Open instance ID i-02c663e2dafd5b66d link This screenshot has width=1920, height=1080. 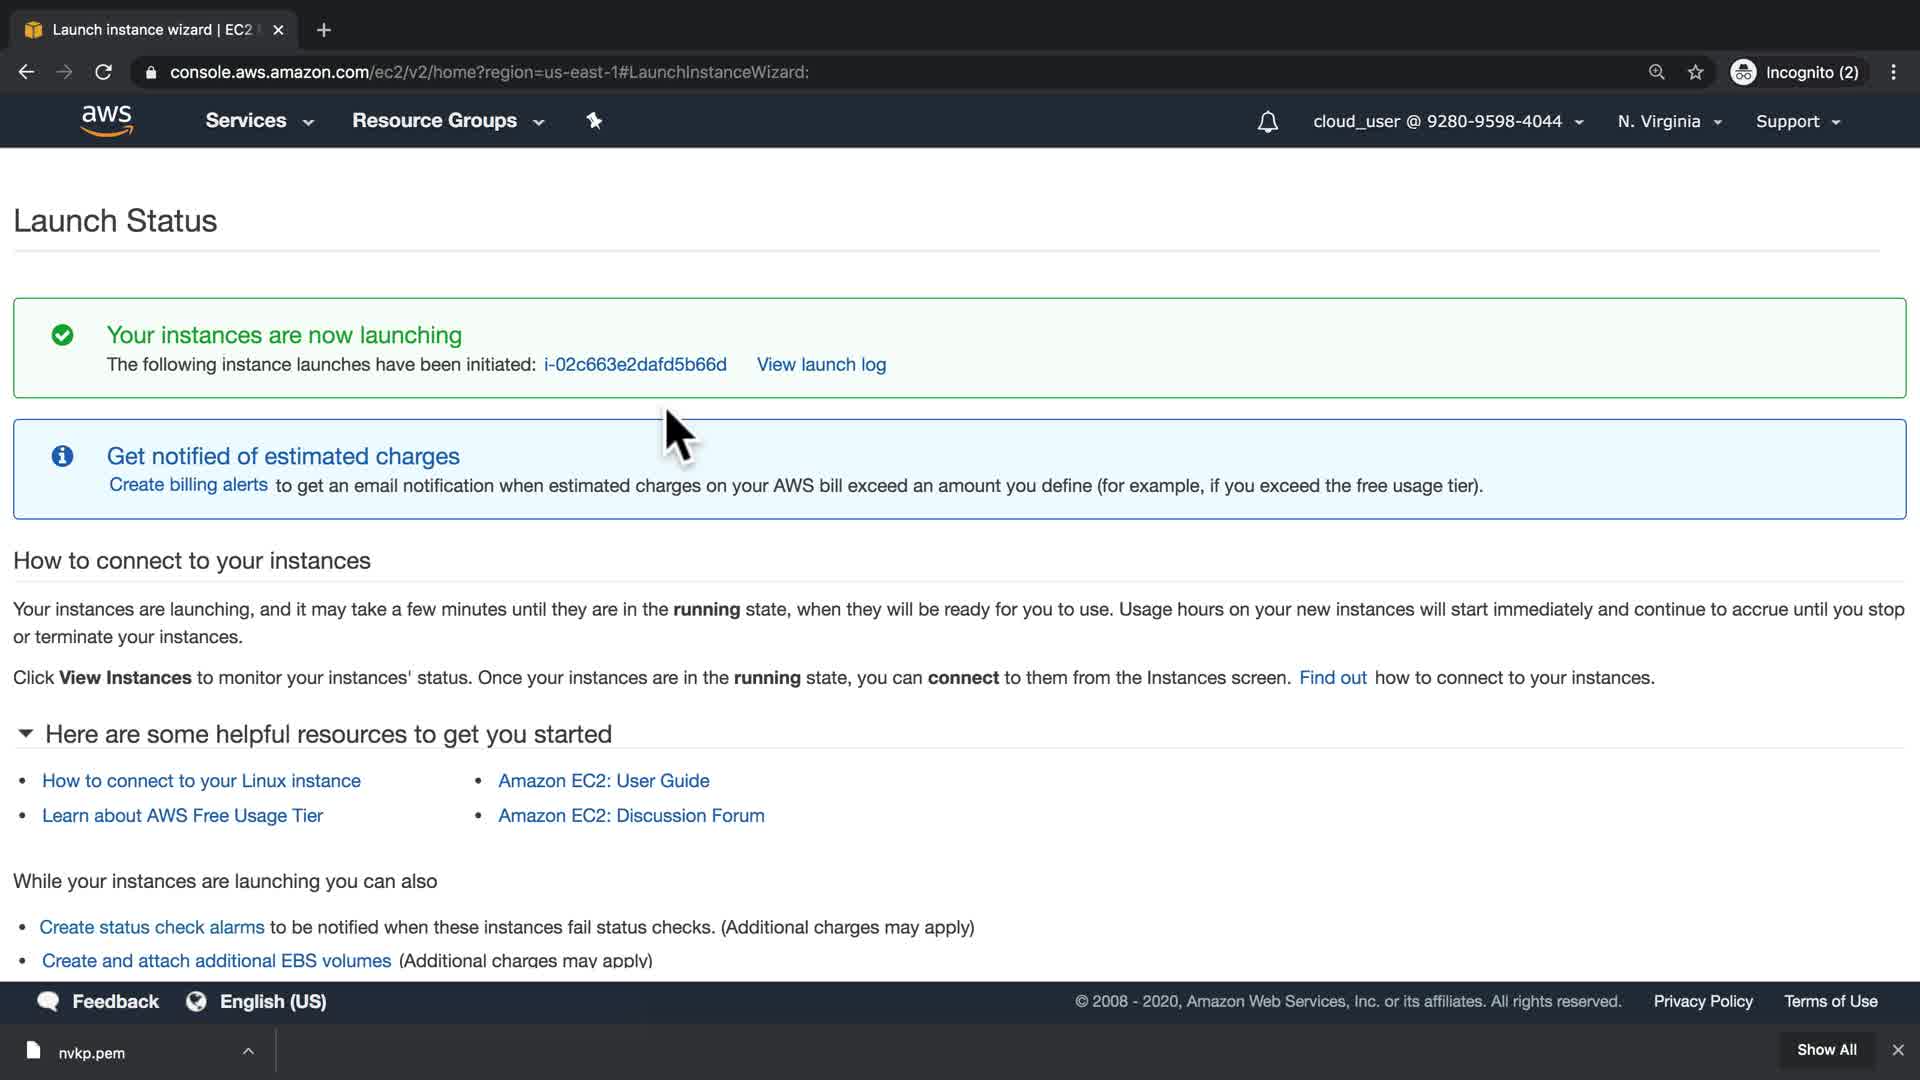[x=635, y=365]
